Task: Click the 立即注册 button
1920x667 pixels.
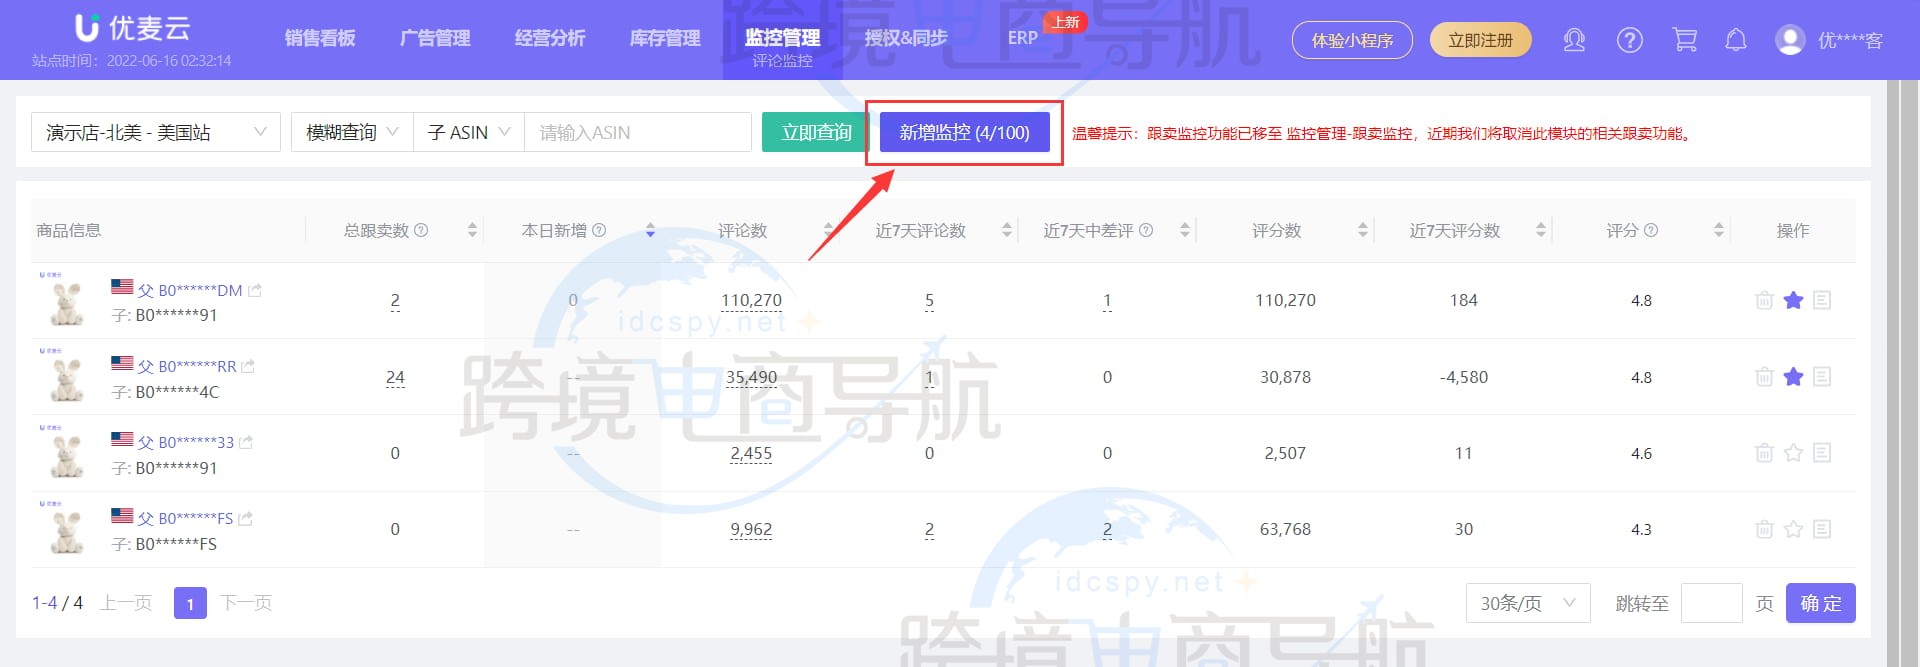Action: pos(1481,40)
